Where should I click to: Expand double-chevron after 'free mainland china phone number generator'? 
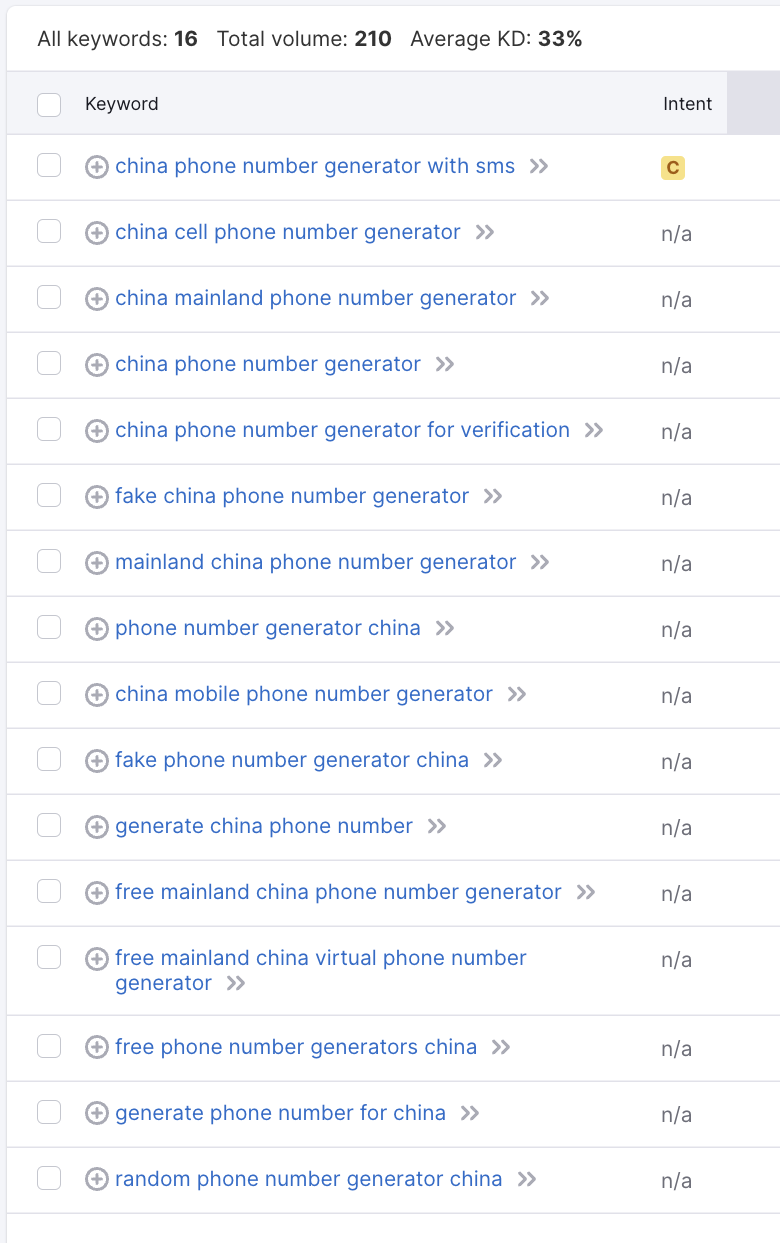coord(586,892)
